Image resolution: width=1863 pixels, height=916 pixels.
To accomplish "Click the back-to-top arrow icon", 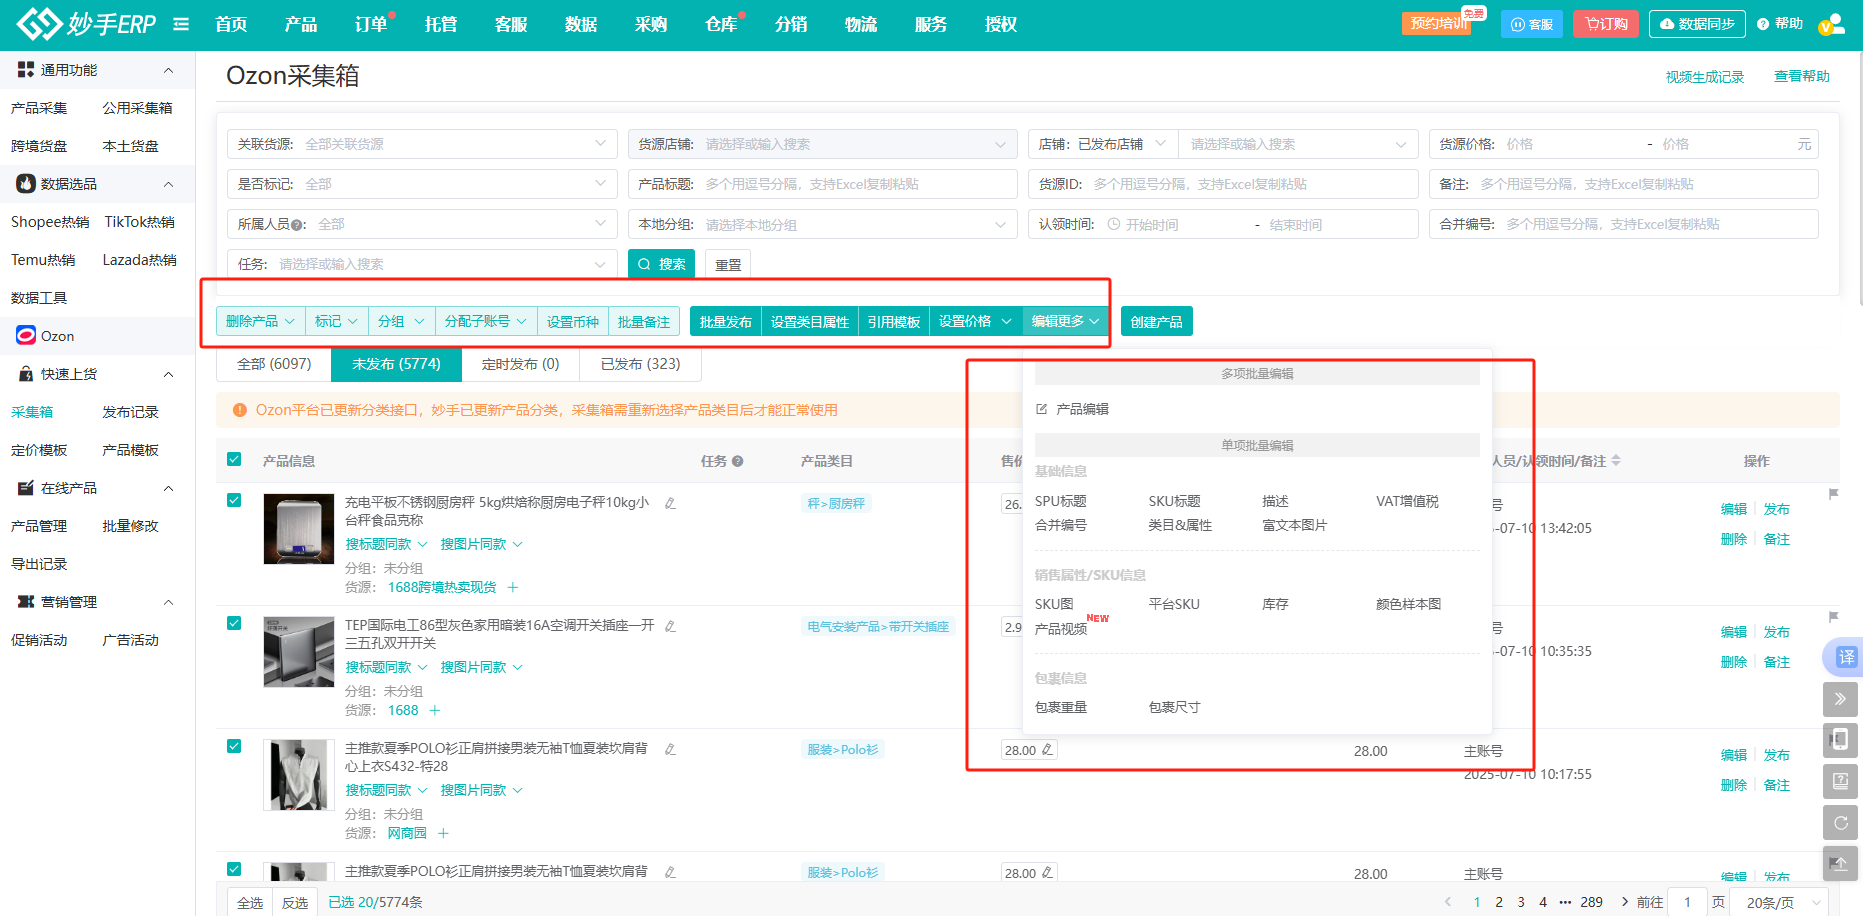I will point(1840,864).
